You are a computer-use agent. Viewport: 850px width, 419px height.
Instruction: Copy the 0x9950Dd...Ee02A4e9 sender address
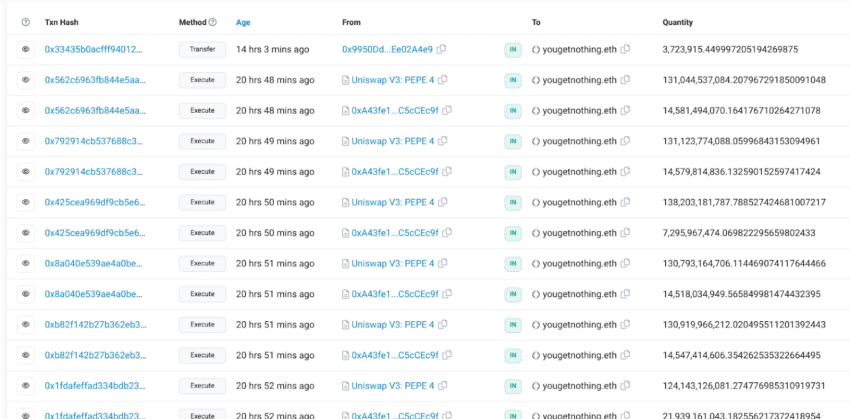tap(442, 49)
